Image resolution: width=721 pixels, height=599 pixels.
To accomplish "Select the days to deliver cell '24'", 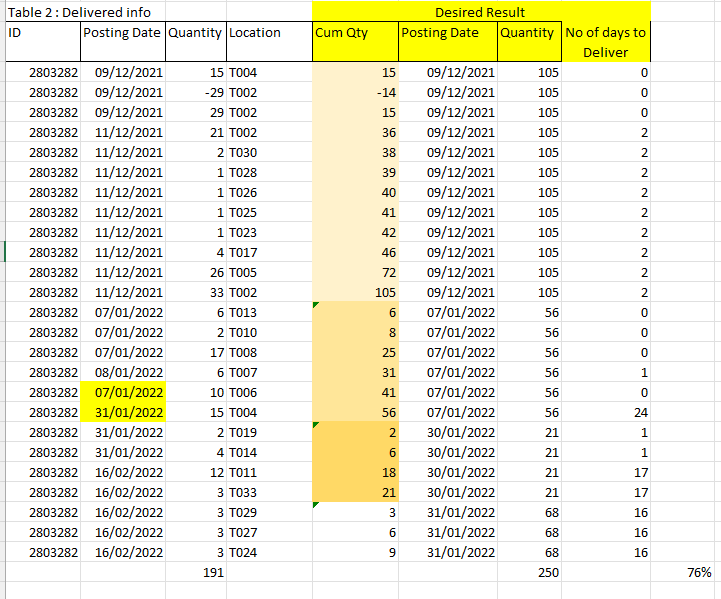I will (606, 412).
